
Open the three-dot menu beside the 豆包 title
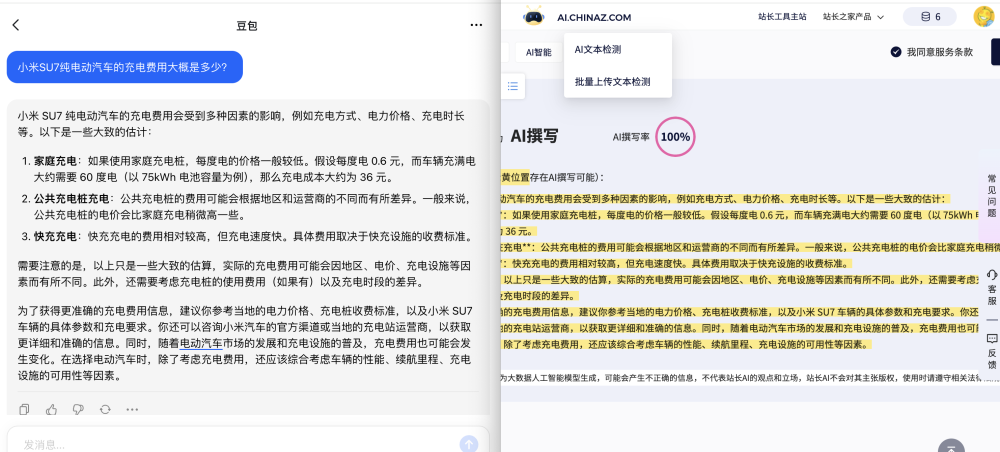pos(476,25)
